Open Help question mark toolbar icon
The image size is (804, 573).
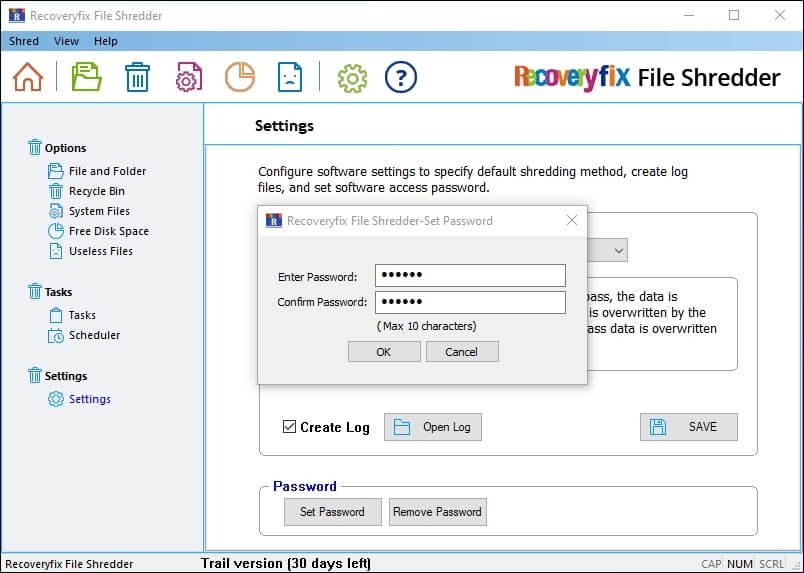(400, 77)
